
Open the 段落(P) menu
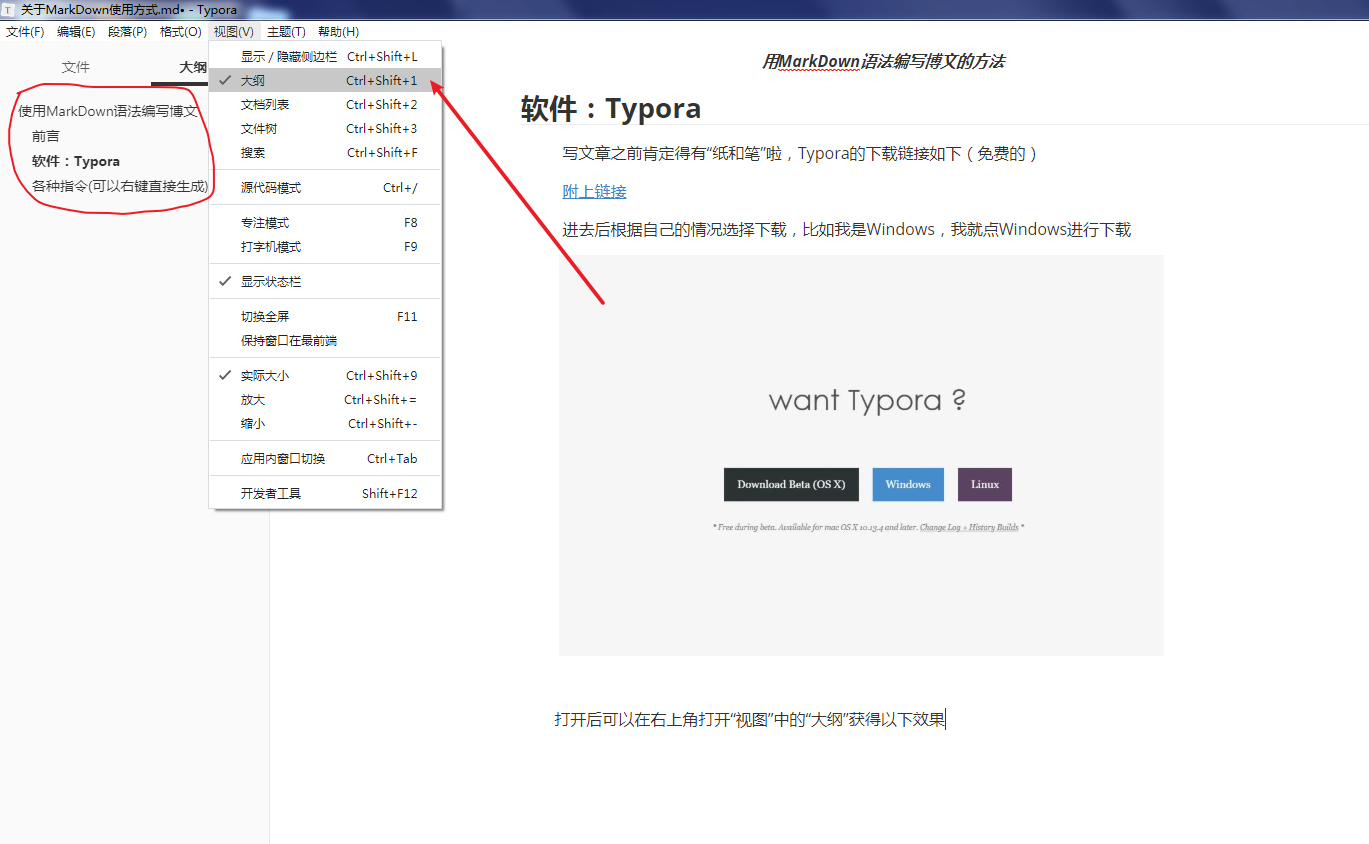point(127,32)
